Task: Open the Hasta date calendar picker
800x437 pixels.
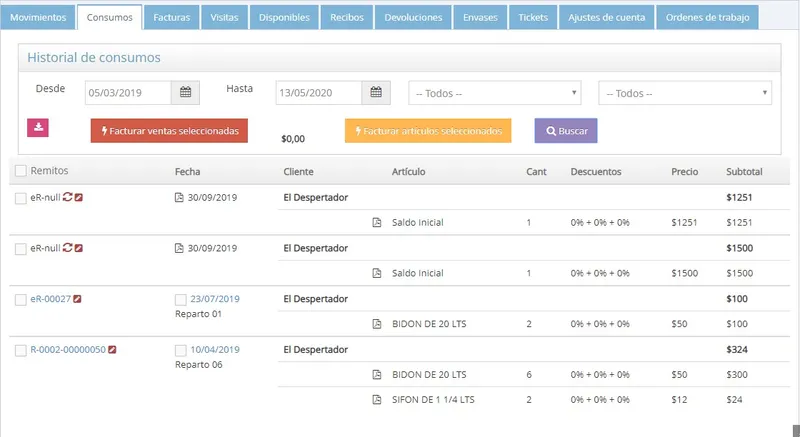Action: [376, 93]
